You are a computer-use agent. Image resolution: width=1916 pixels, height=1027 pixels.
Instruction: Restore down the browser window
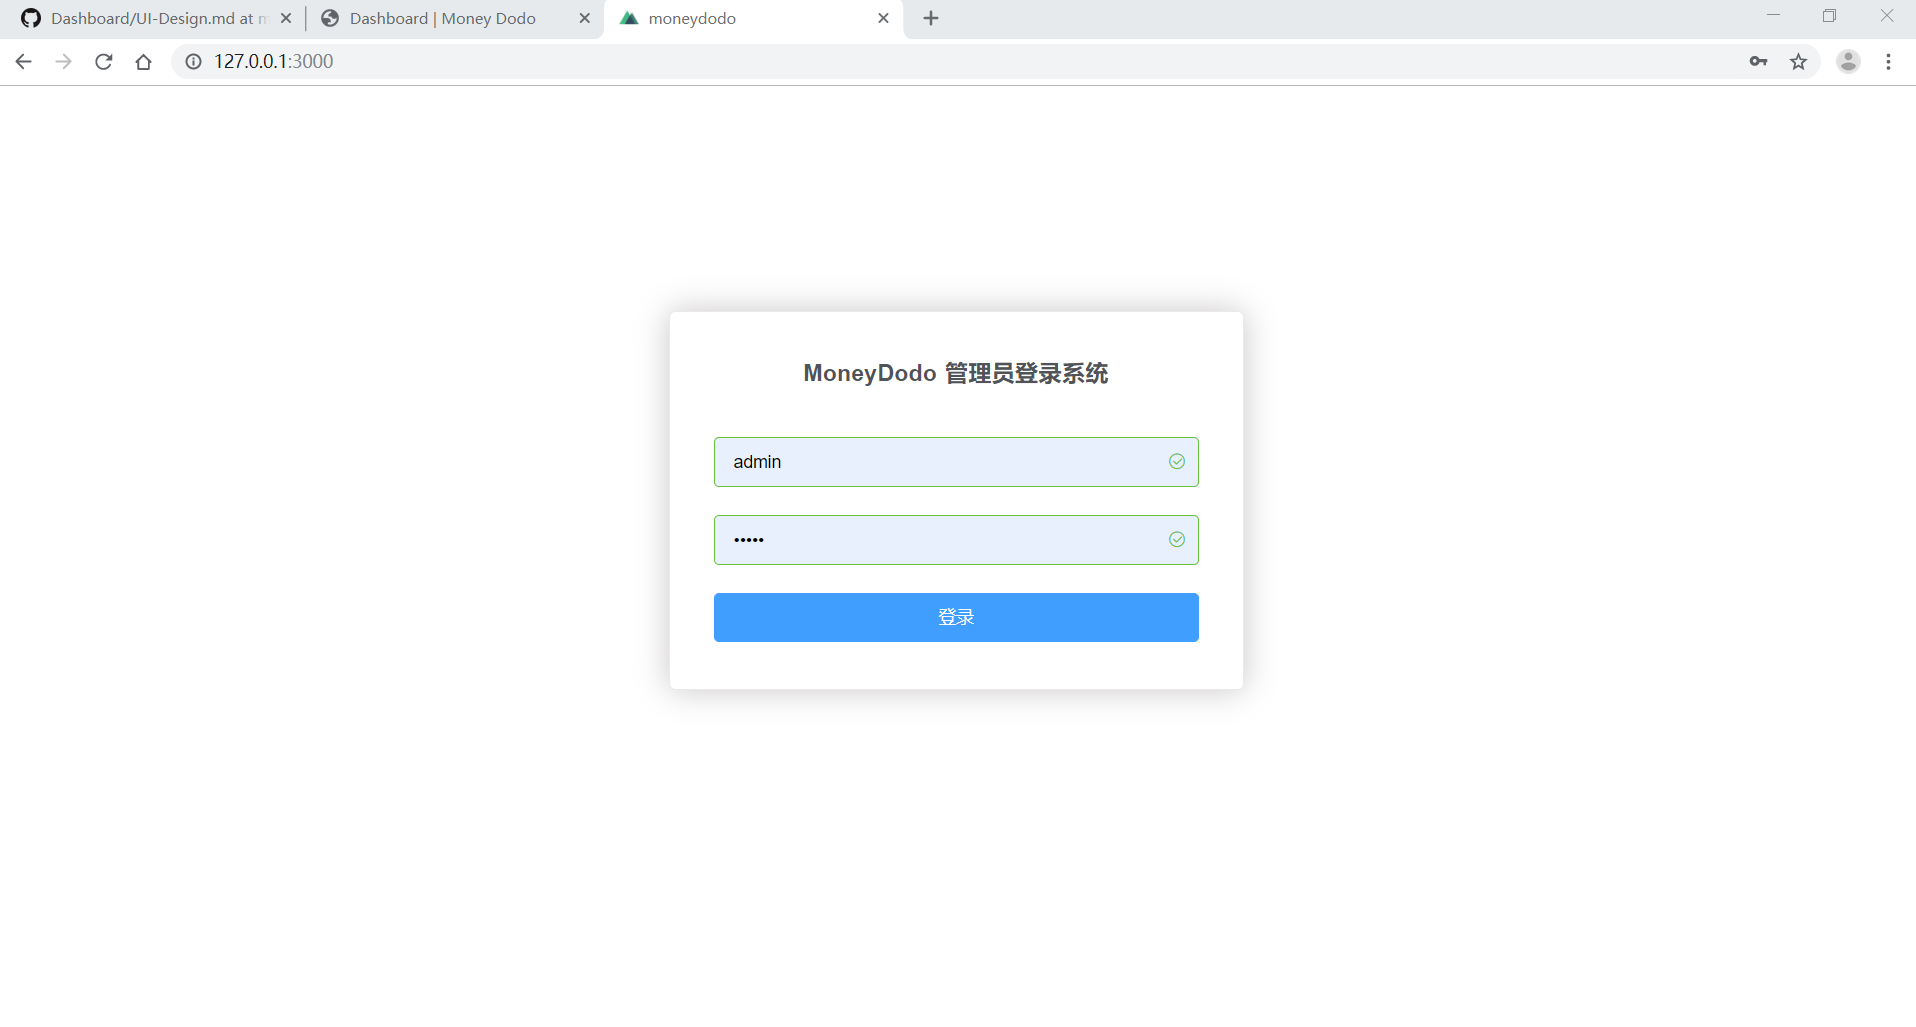1829,15
